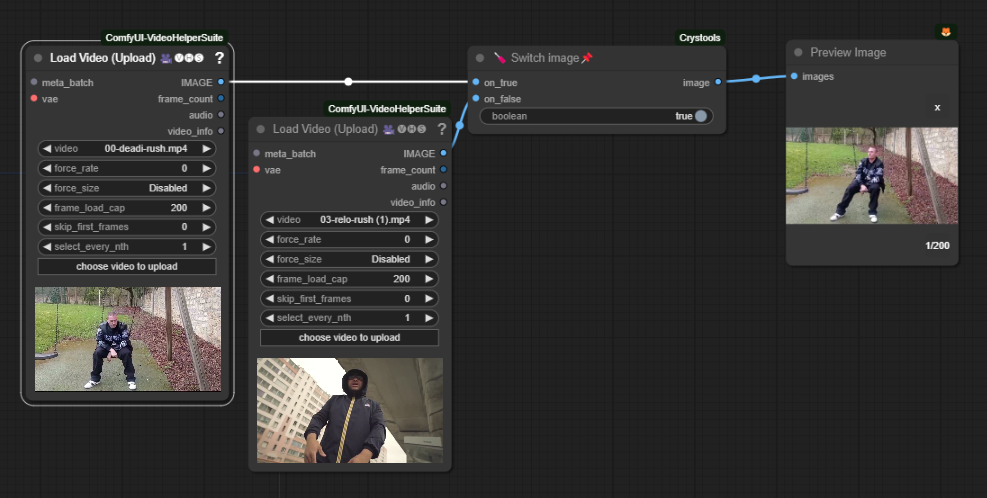Viewport: 987px width, 498px height.
Task: Increase force_rate in first Load Video node
Action: [206, 168]
